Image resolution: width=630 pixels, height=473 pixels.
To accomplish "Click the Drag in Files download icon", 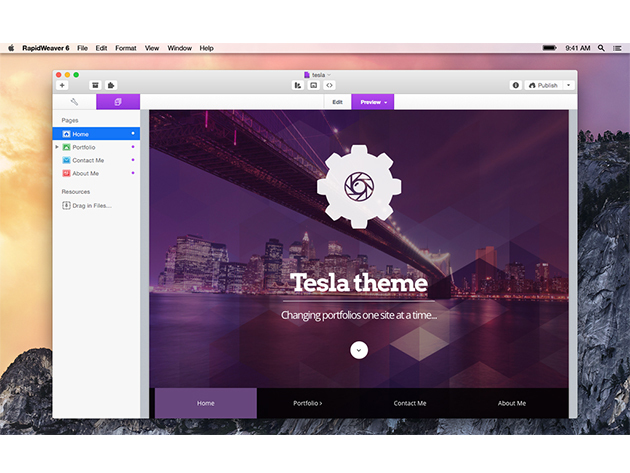I will pos(66,205).
